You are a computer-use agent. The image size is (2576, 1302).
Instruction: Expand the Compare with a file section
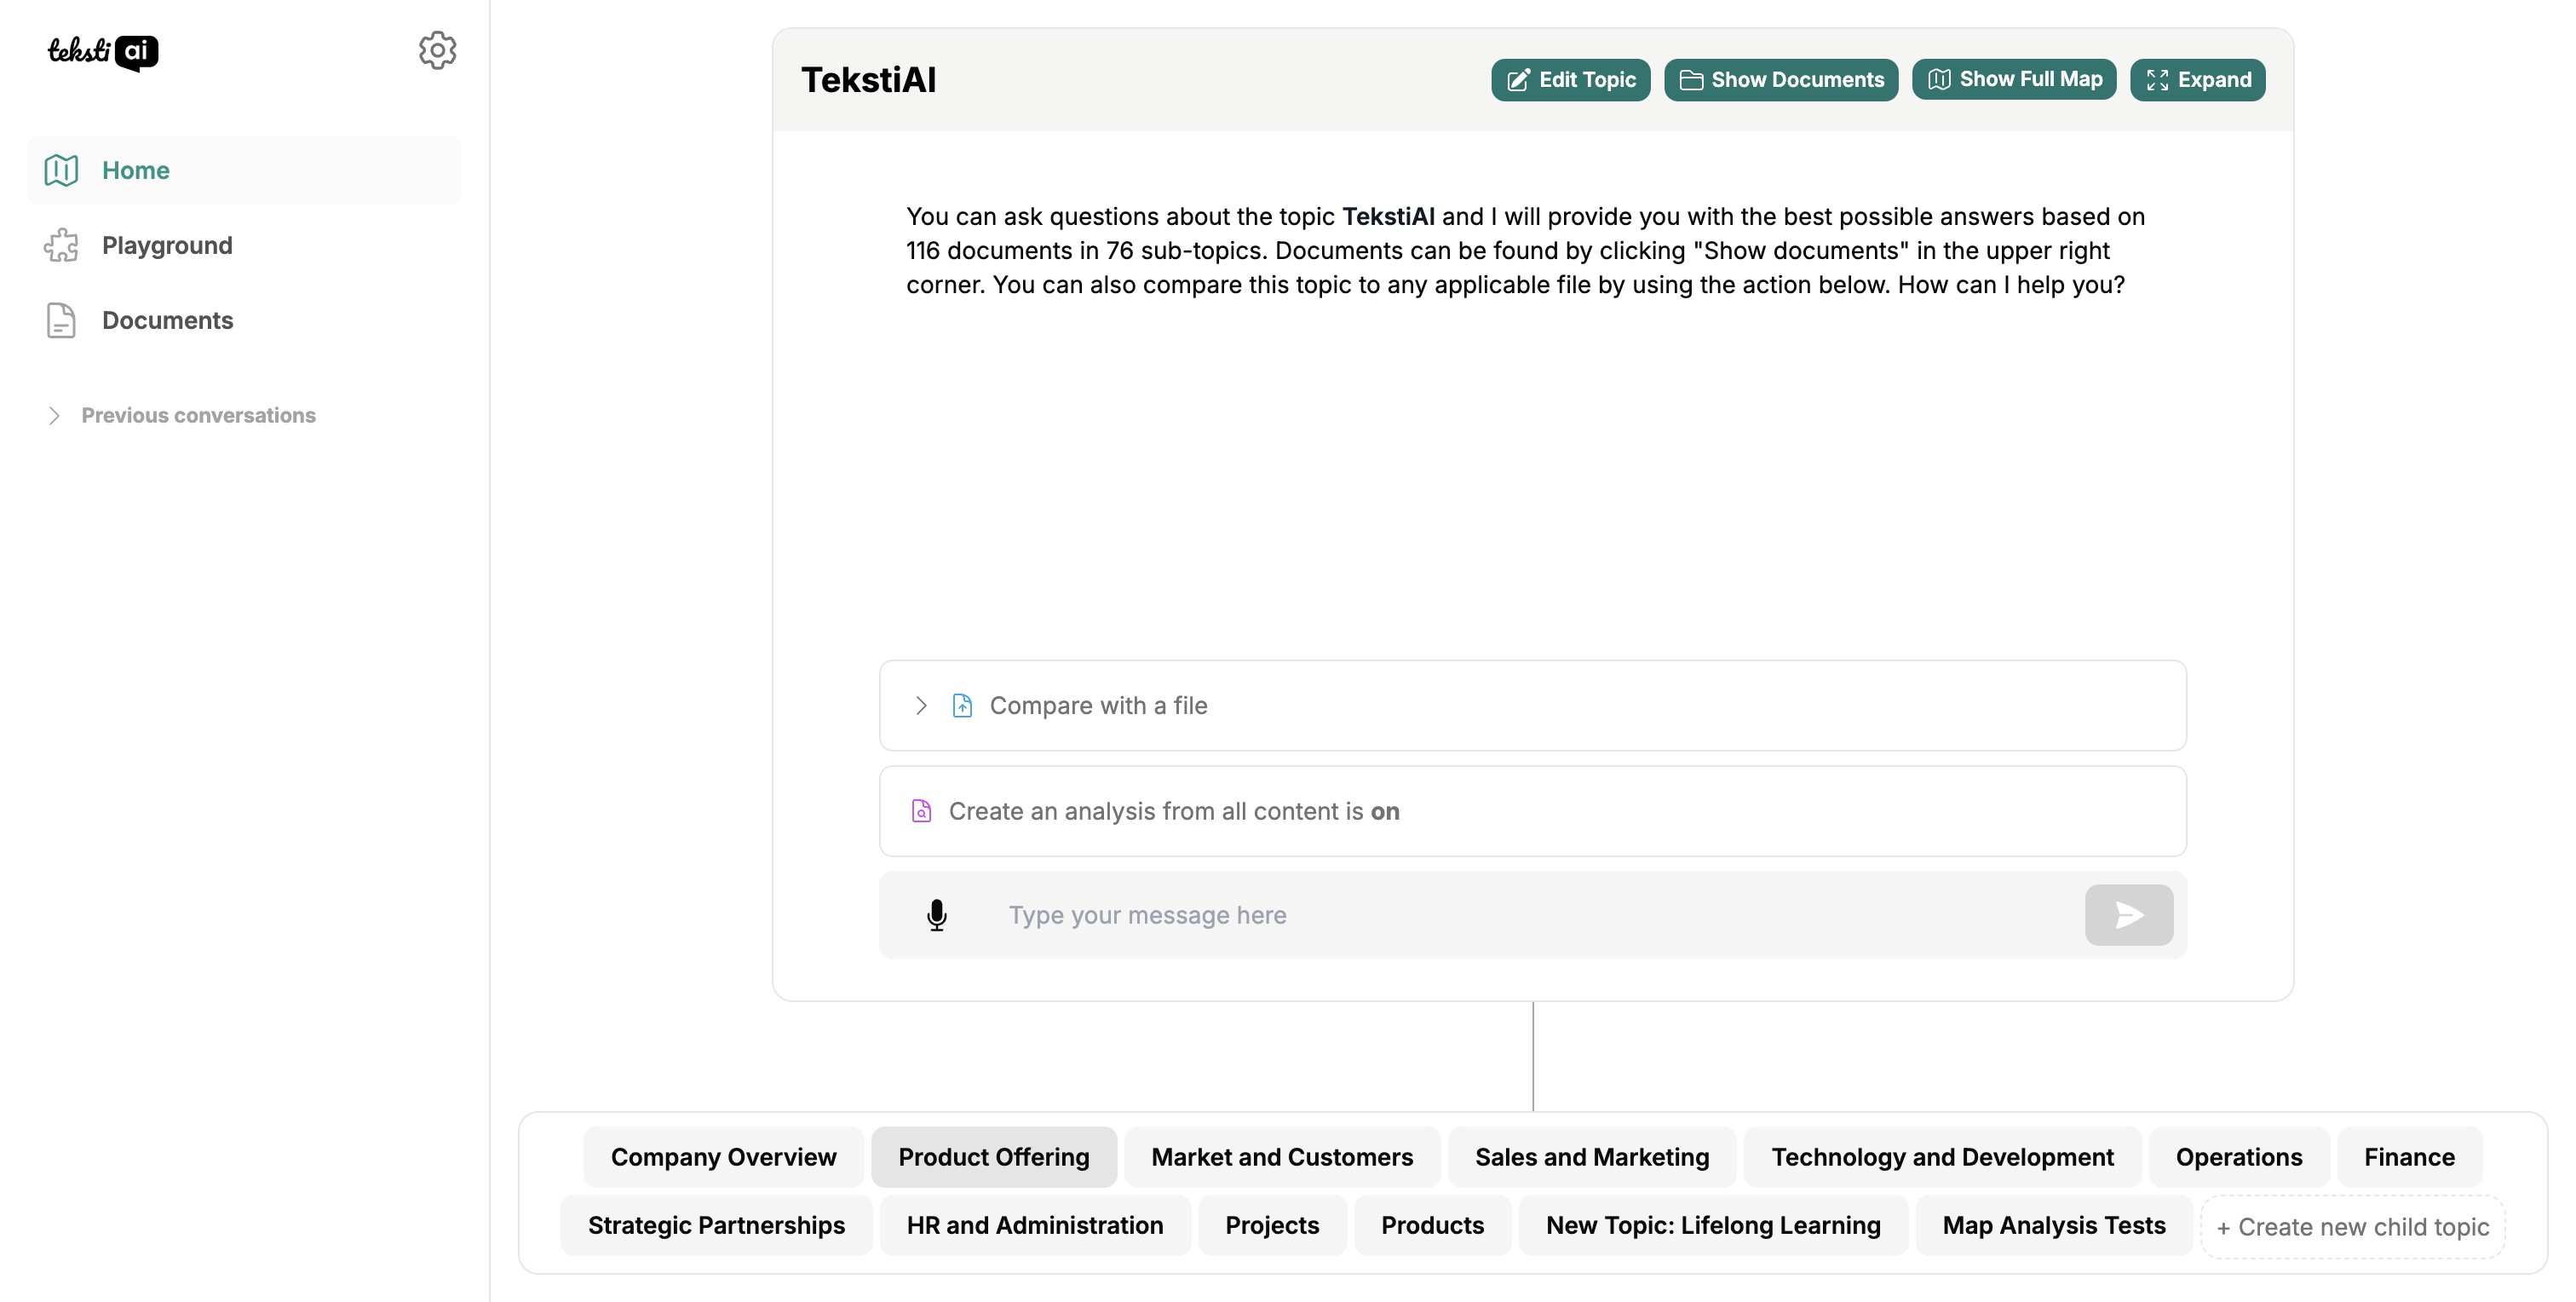tap(1532, 705)
